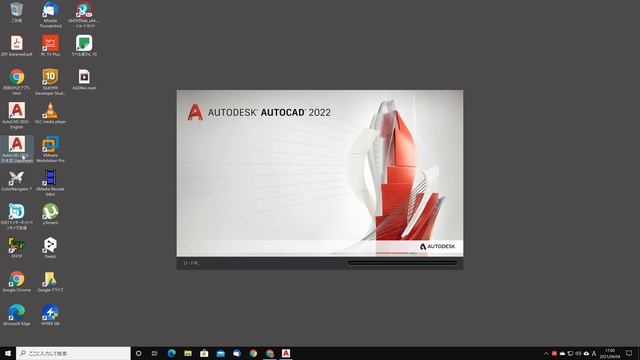Click the Cortana circle on the taskbar

pyautogui.click(x=138, y=353)
